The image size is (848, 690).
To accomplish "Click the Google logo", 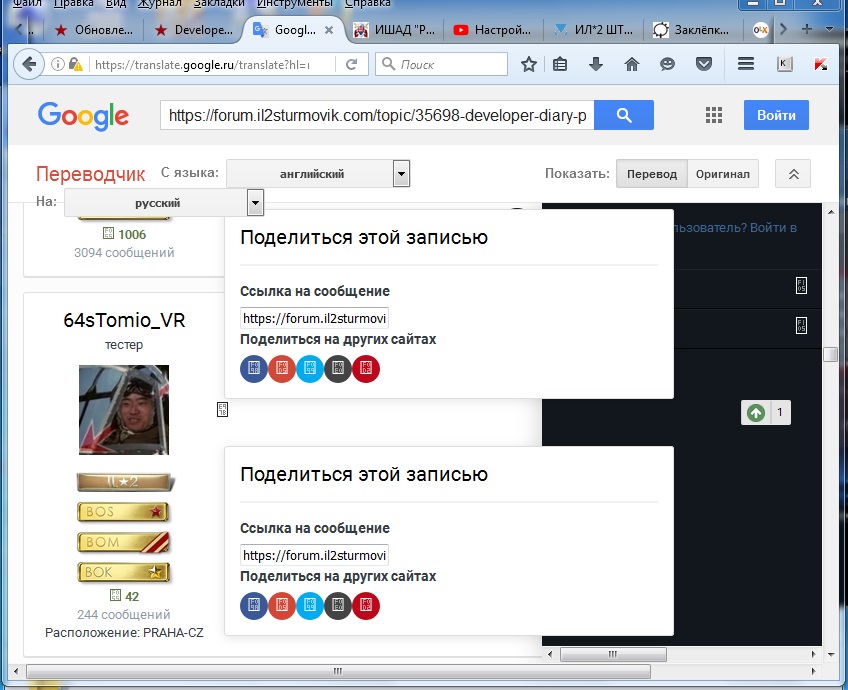I will coord(83,116).
